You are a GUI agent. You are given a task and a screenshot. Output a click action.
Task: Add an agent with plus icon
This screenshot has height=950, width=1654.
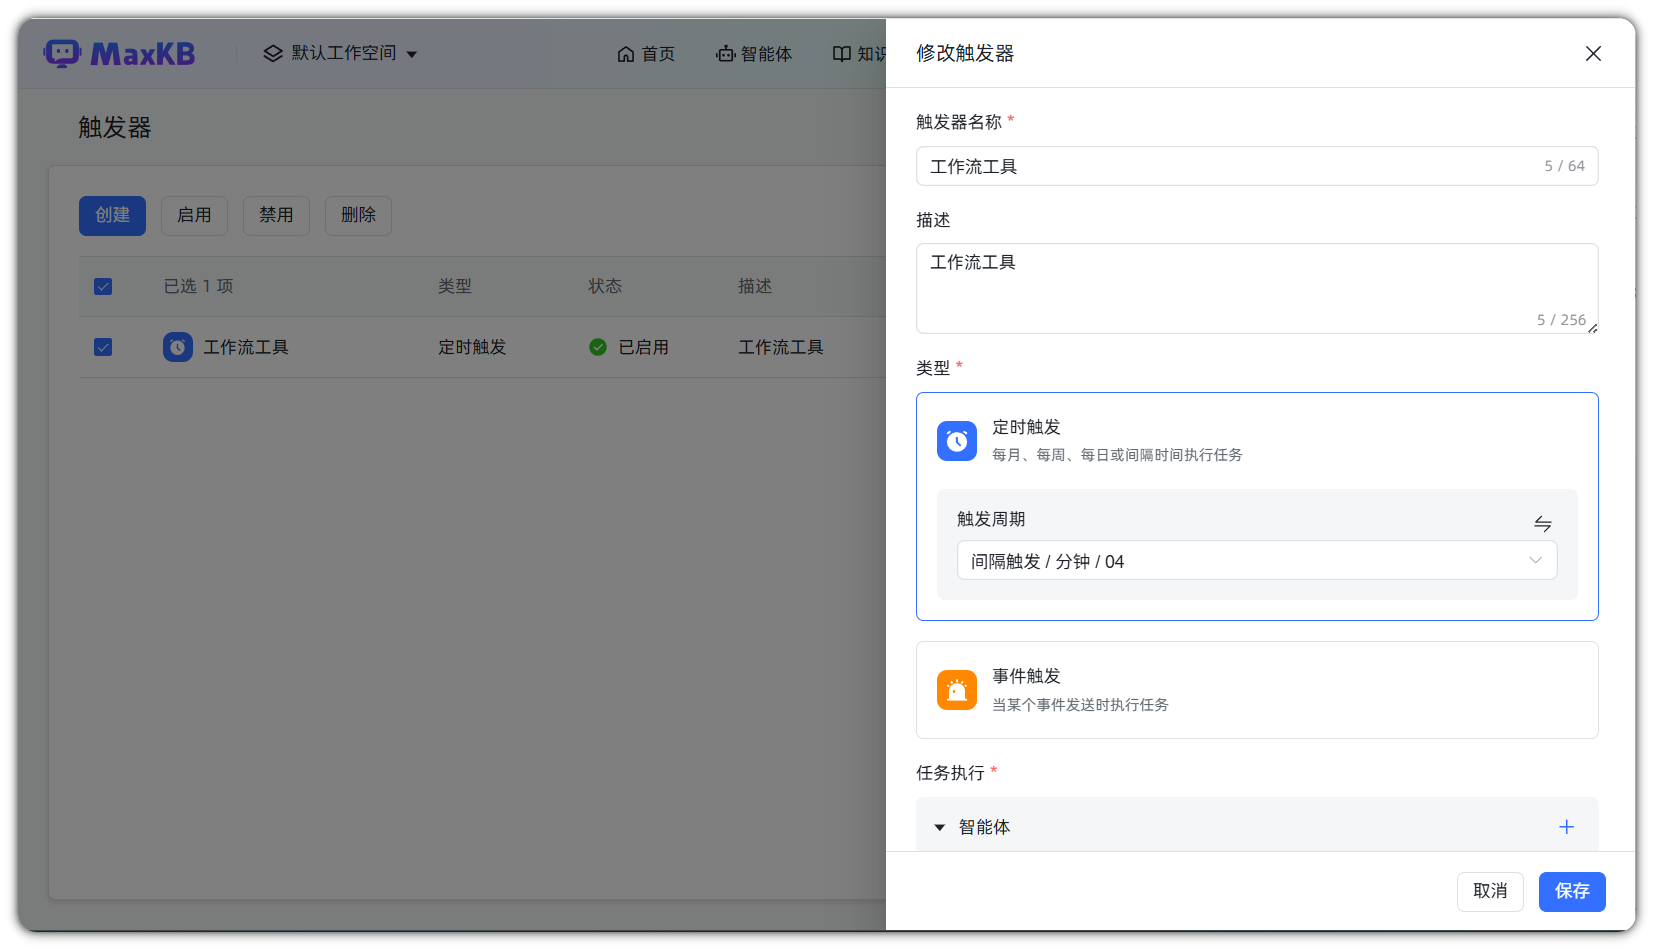click(x=1566, y=827)
